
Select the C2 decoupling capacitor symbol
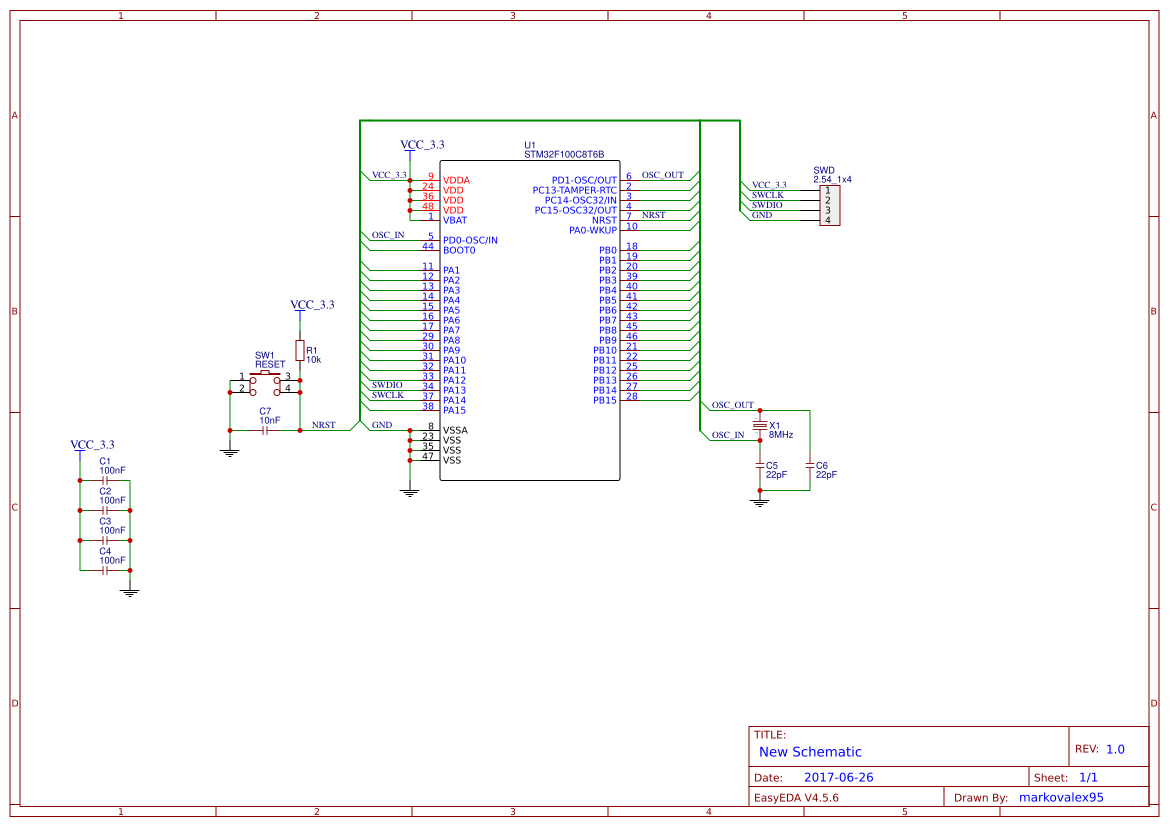[x=104, y=511]
